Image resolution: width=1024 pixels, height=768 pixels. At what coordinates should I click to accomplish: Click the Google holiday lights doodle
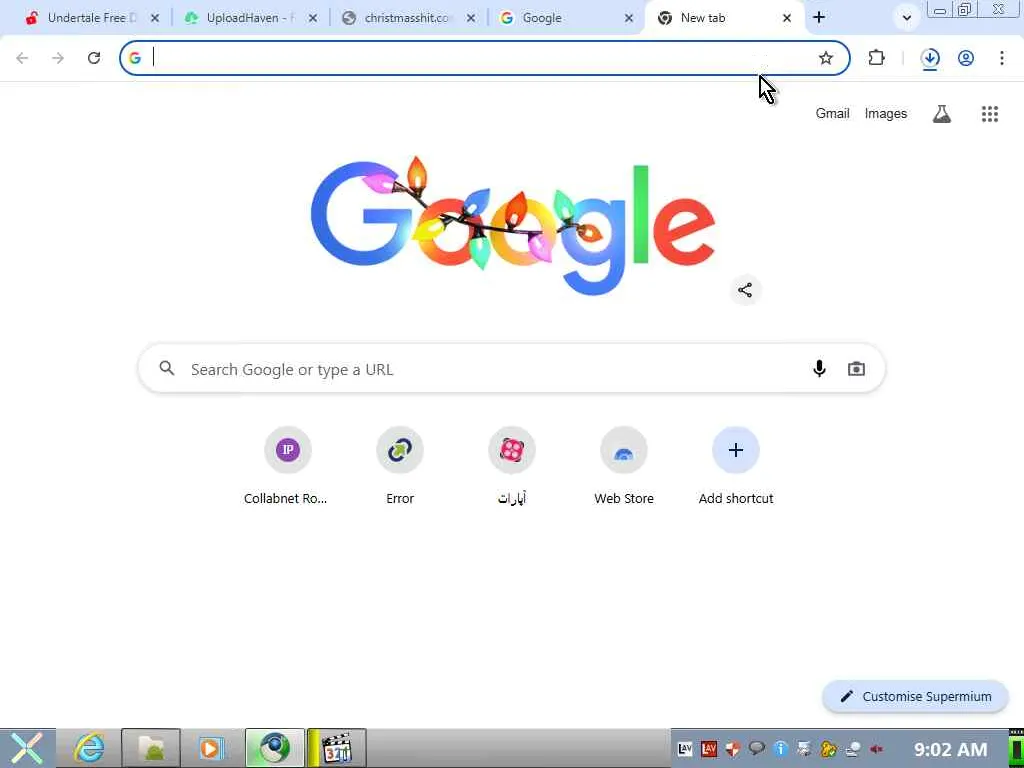point(513,225)
